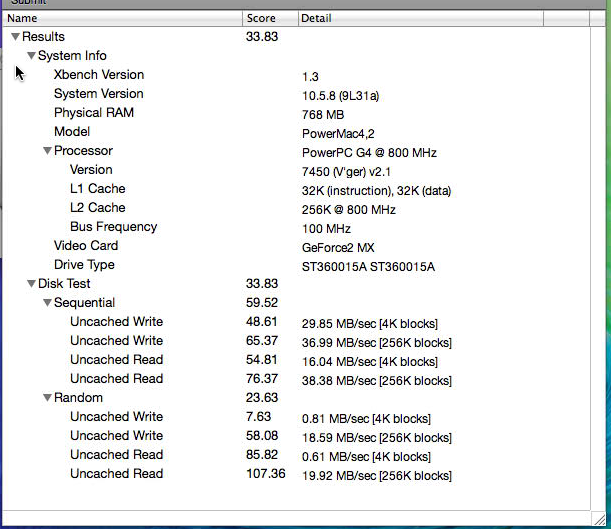Collapse the Disk Test disclosure triangle
The image size is (611, 529).
click(32, 284)
